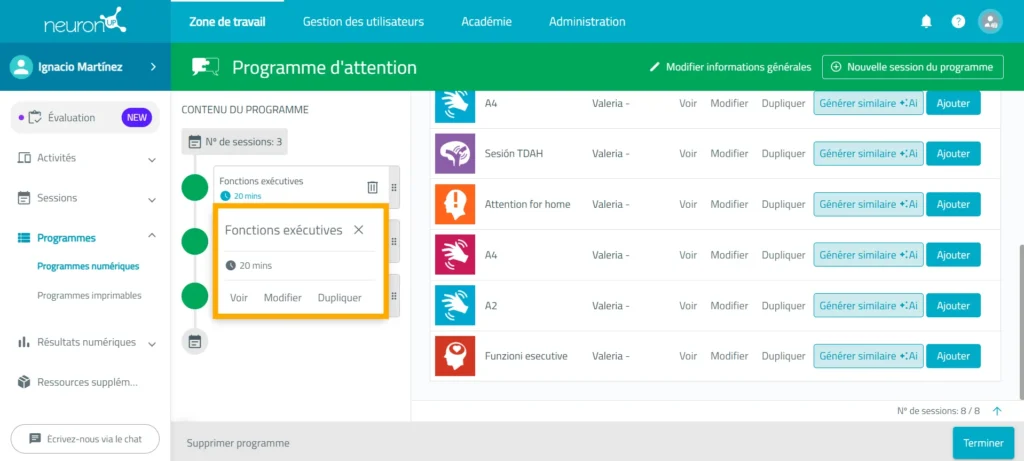
Task: Click the Funzioni esecutive red thumbnail
Action: 455,356
